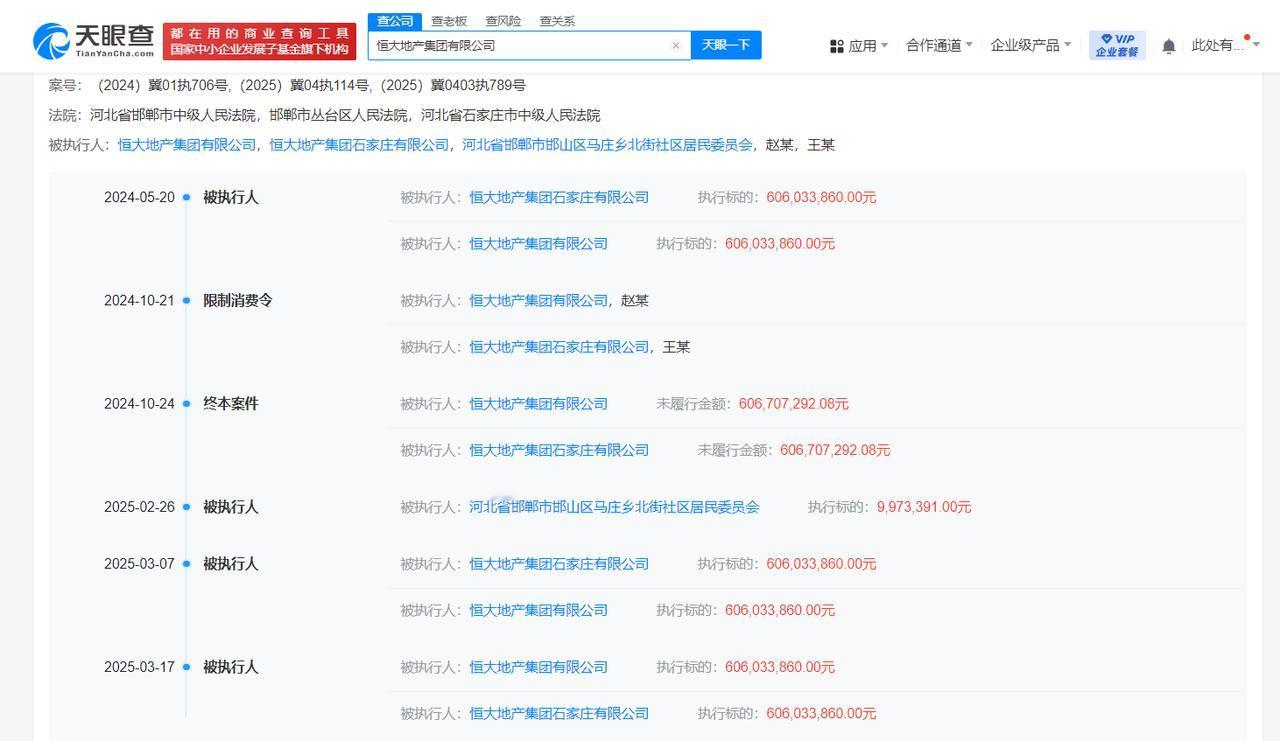Screen dimensions: 1280x741
Task: Open 恒大地产集团石家庄有限公司 link next to 王某
Action: click(x=559, y=347)
